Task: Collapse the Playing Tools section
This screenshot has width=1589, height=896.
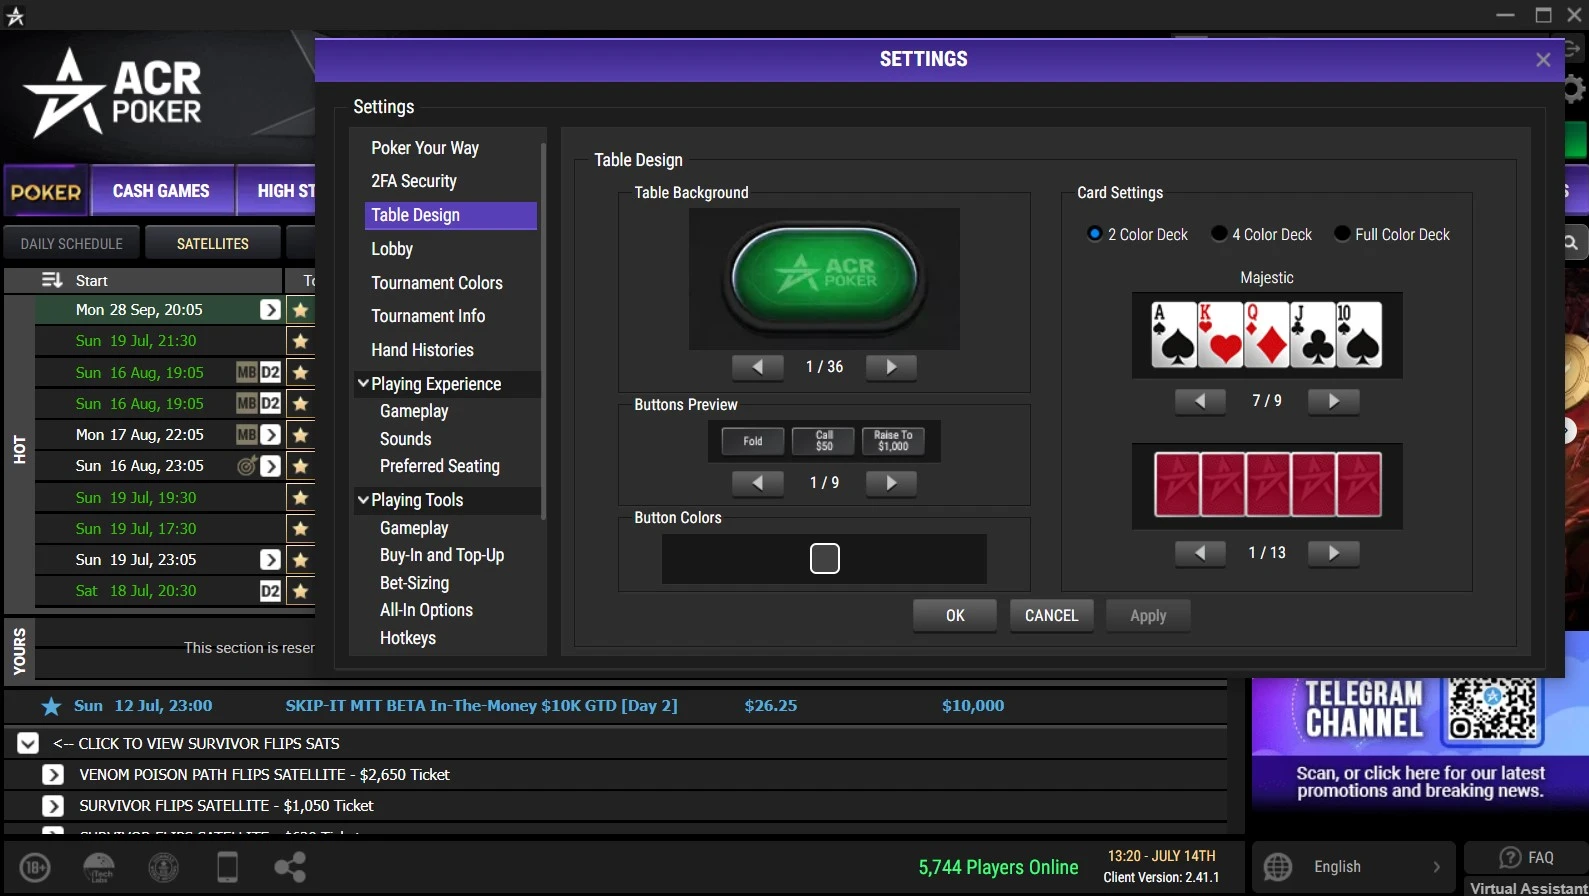Action: point(363,499)
